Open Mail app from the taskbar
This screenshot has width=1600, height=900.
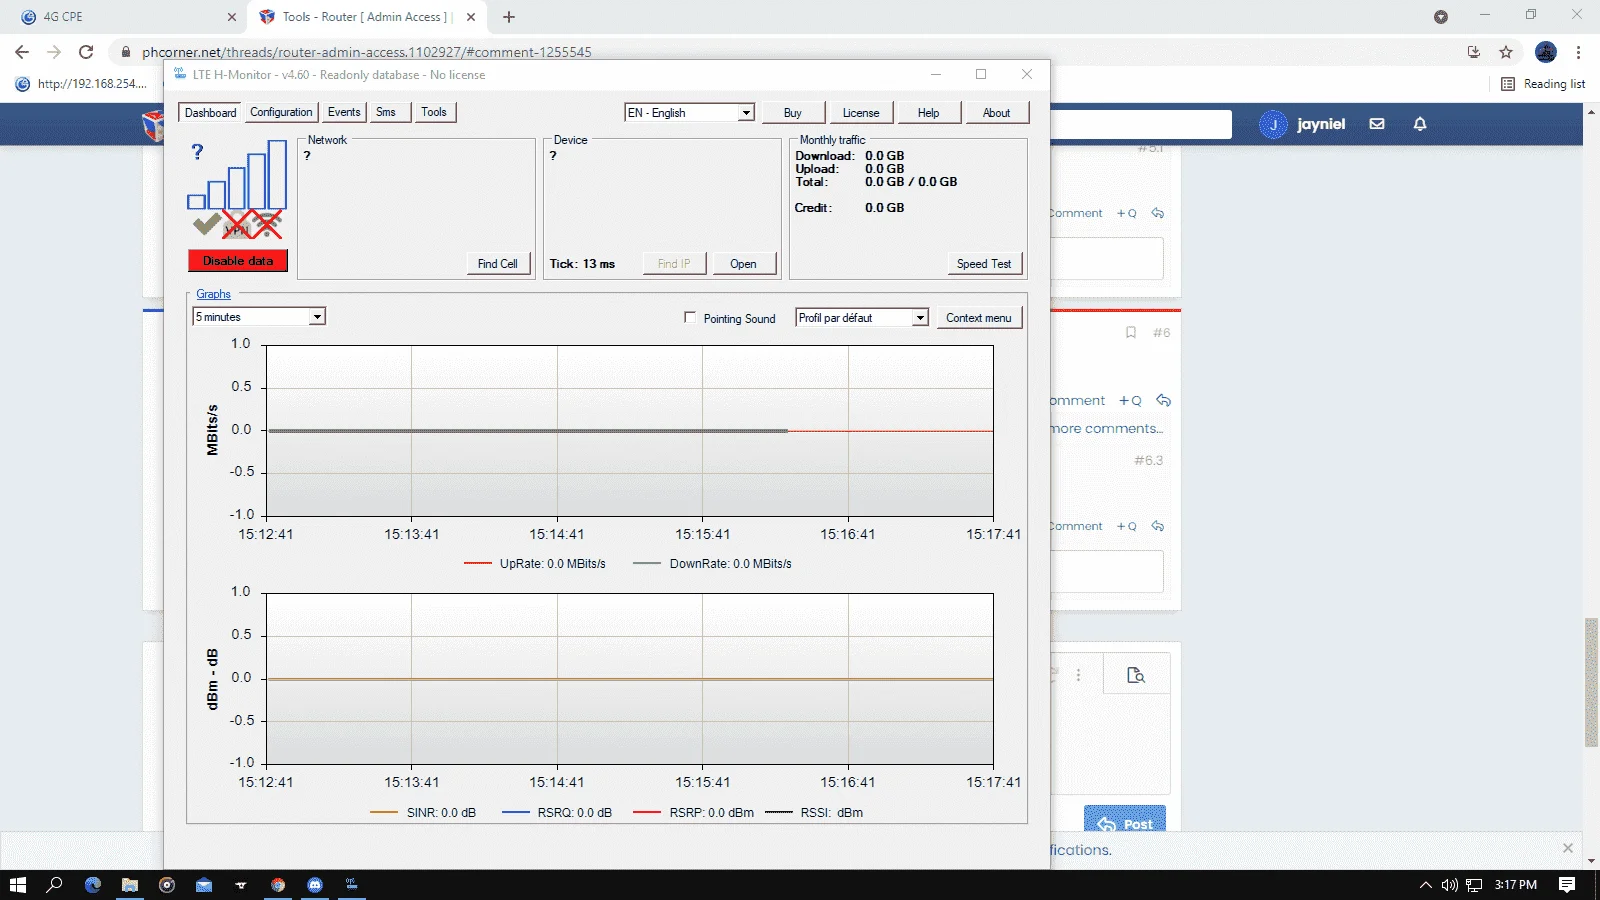[204, 885]
